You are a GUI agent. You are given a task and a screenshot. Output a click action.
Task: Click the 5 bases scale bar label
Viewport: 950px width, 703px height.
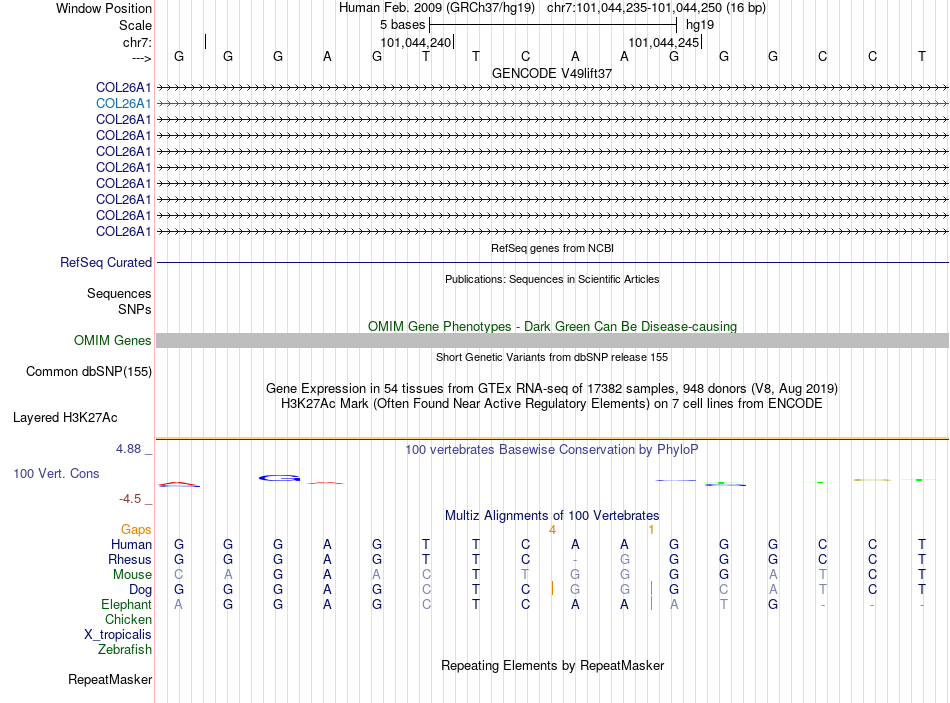point(402,25)
